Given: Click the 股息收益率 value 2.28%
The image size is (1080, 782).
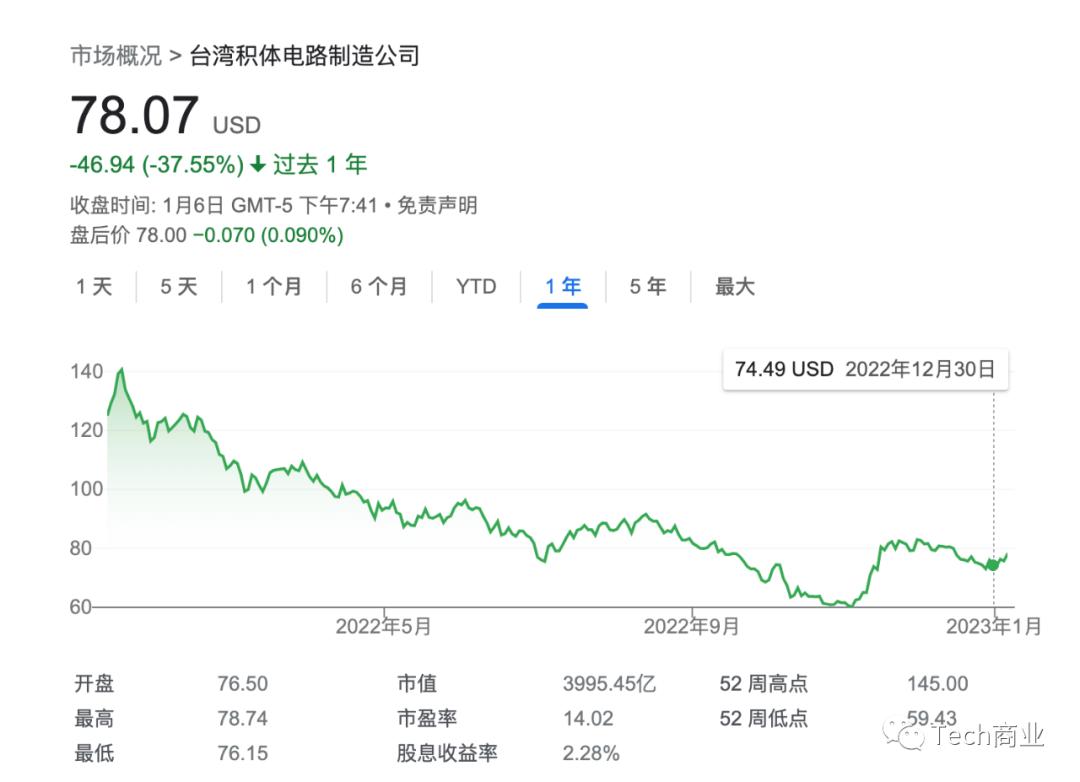Looking at the screenshot, I should point(591,753).
